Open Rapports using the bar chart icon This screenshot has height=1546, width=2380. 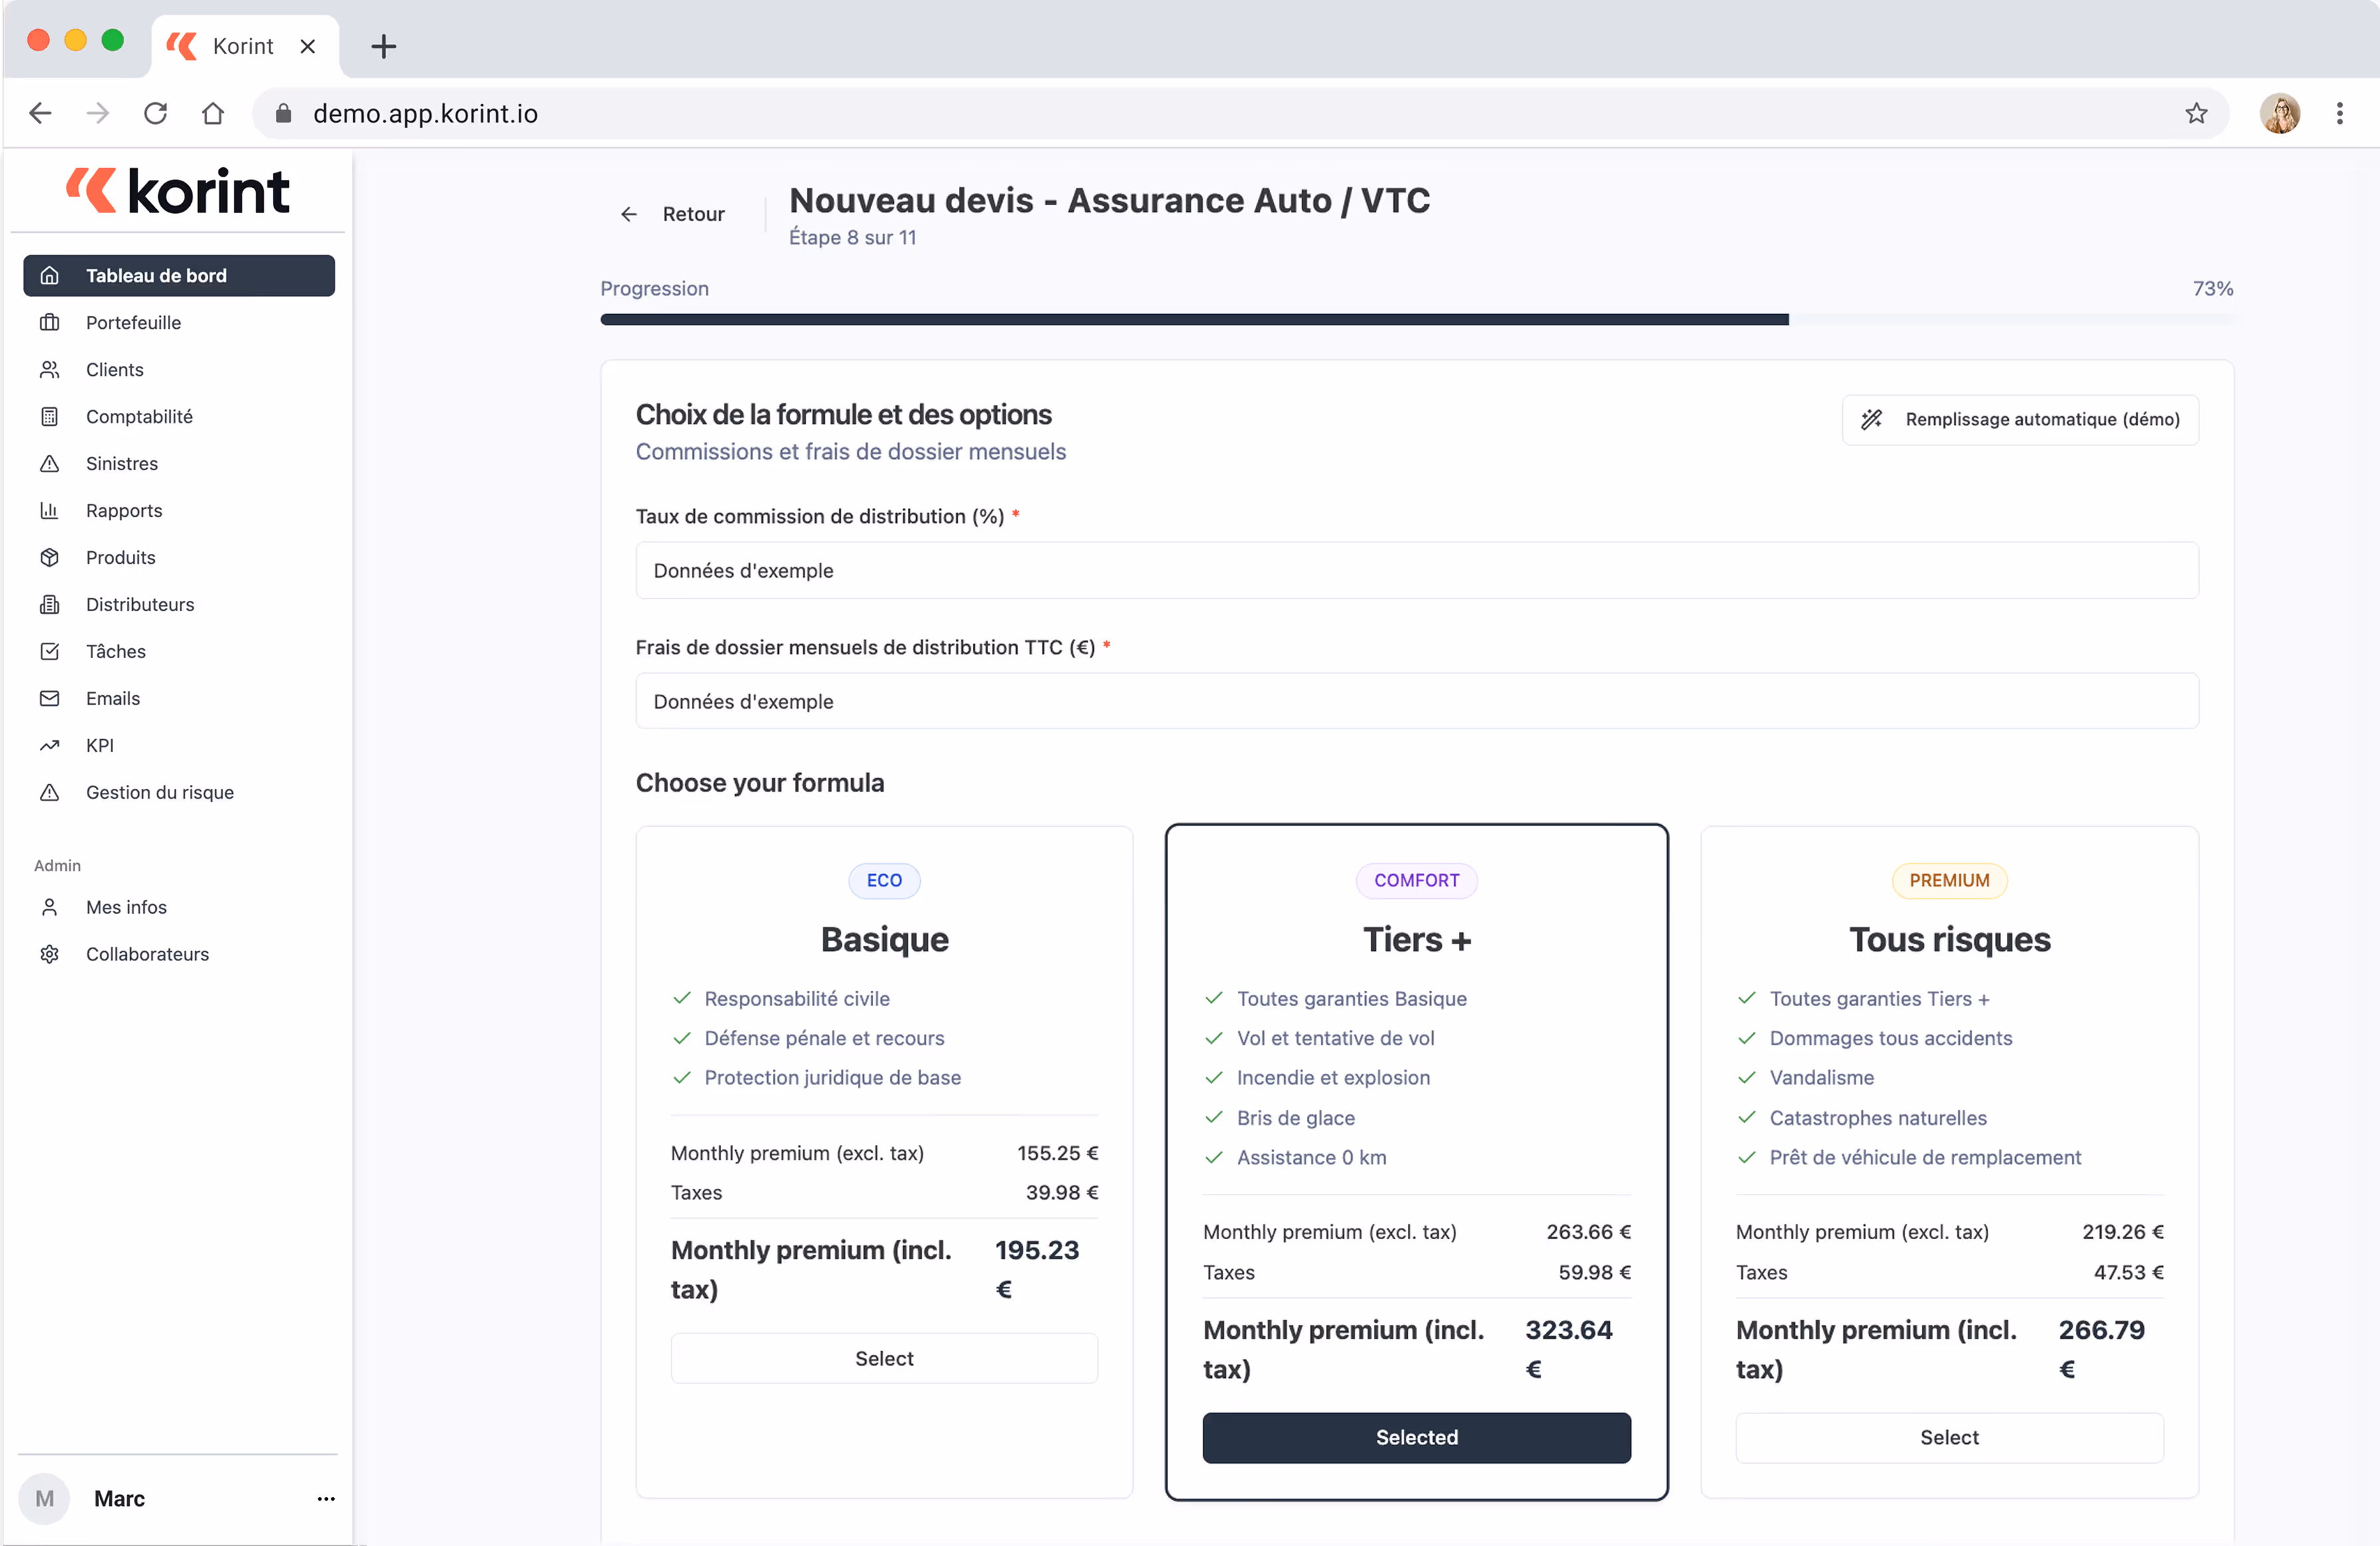(x=49, y=510)
